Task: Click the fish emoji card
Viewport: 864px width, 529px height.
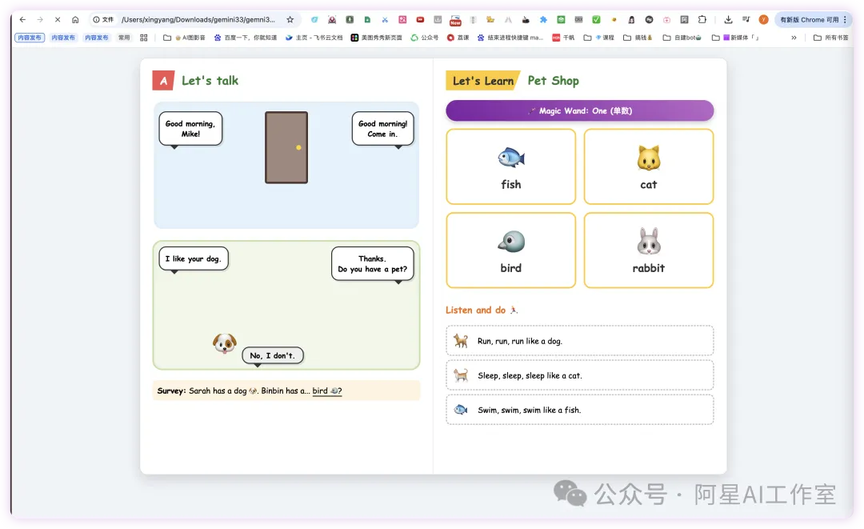Action: [x=511, y=166]
